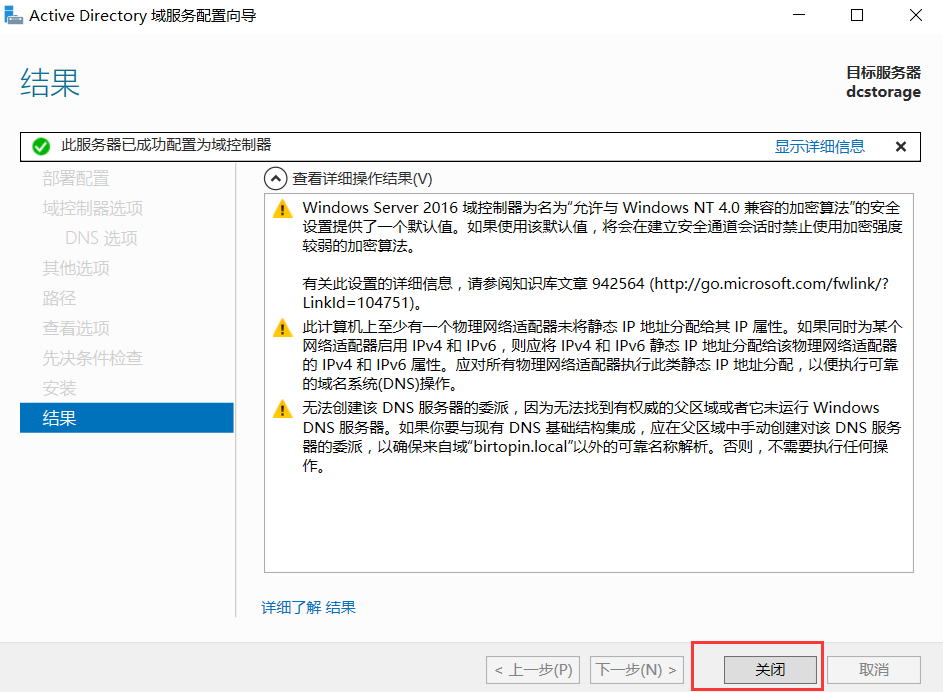Click the DNS delegation warning icon
Viewport: 943px width, 692px height.
[283, 409]
